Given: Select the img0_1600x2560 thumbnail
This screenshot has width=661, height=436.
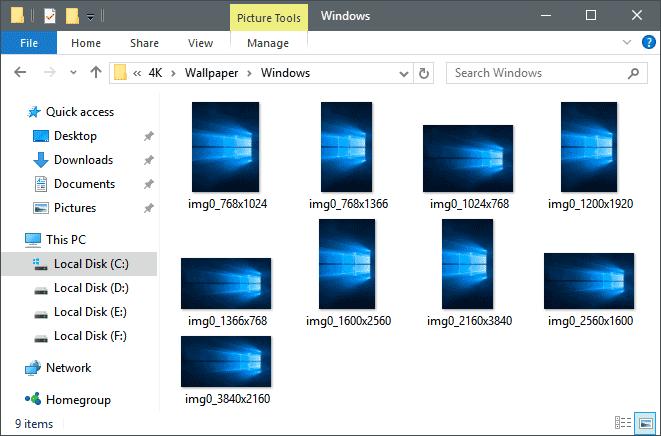Looking at the screenshot, I should point(347,264).
